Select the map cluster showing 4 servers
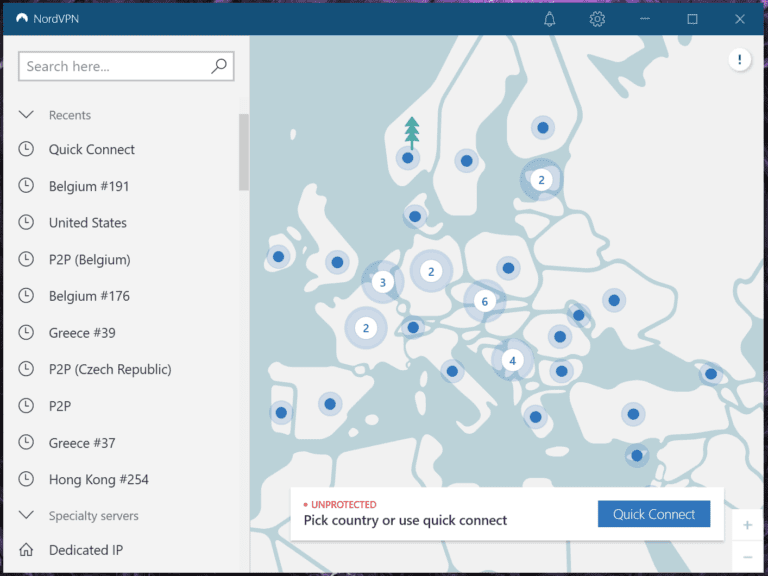Image resolution: width=768 pixels, height=576 pixels. click(x=512, y=360)
